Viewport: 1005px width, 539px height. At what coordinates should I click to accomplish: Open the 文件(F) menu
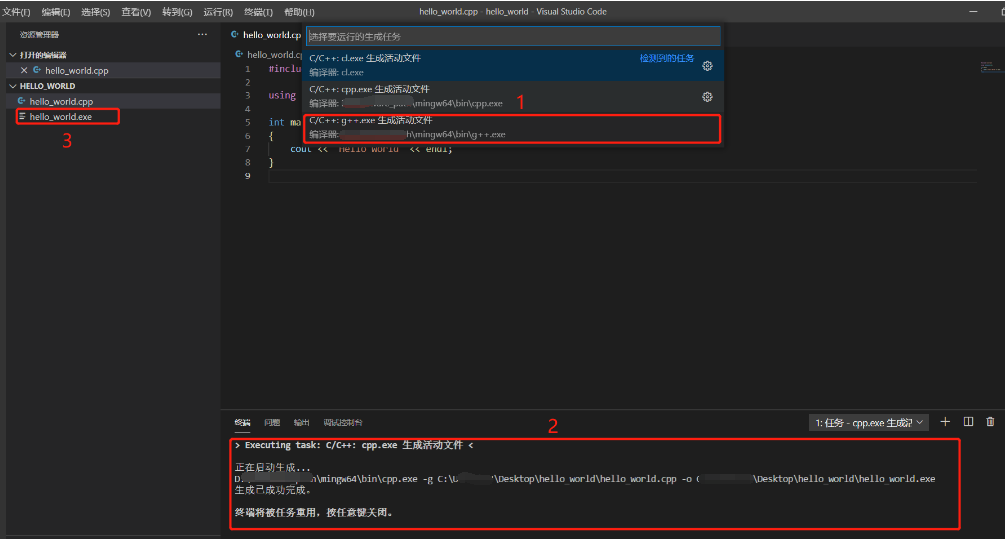[x=17, y=12]
